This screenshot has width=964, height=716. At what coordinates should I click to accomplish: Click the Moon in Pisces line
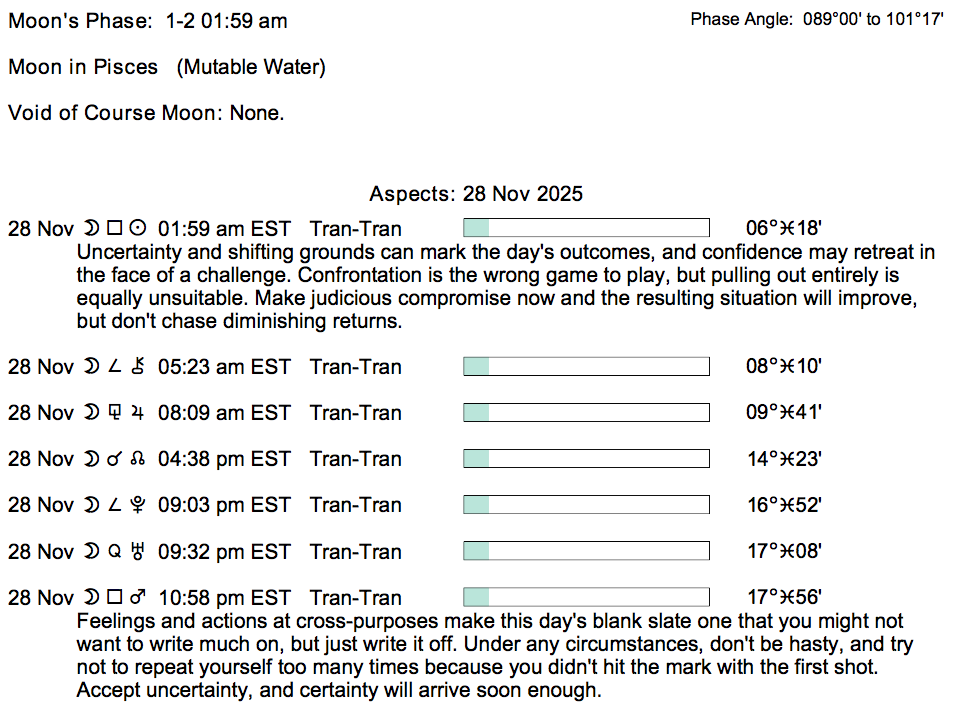coord(167,67)
